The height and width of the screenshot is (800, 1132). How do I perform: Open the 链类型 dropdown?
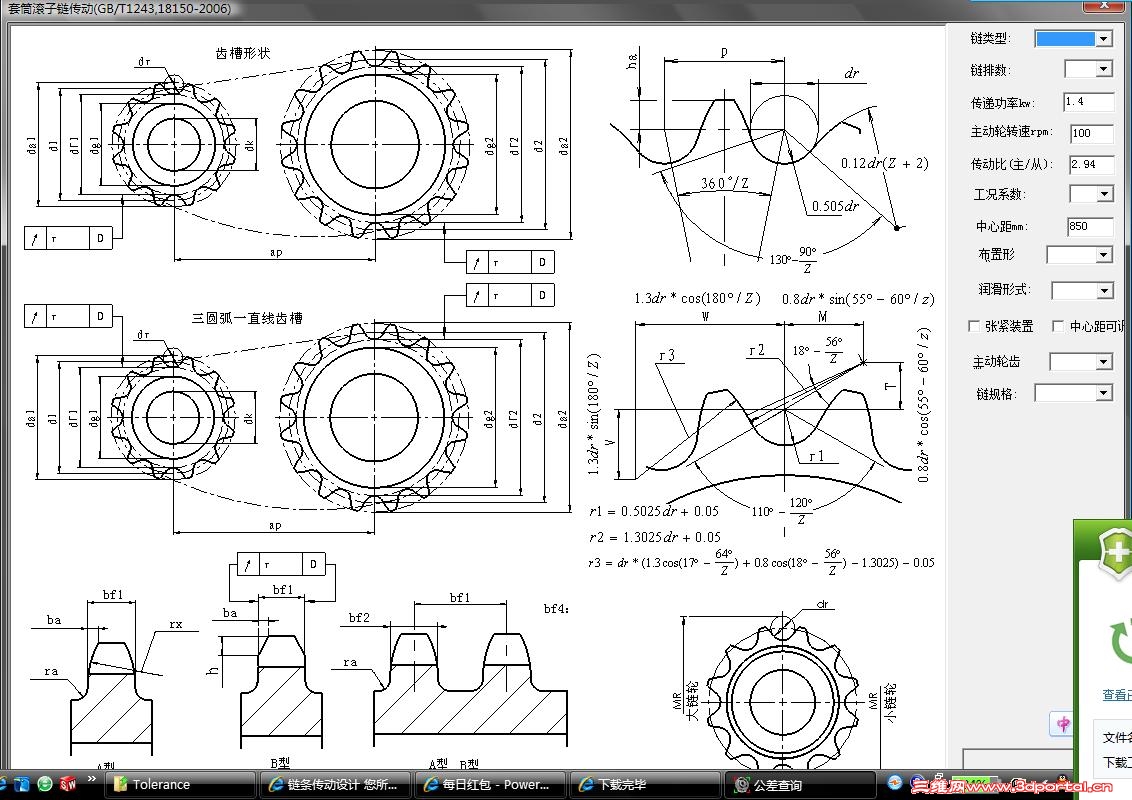coord(1104,39)
